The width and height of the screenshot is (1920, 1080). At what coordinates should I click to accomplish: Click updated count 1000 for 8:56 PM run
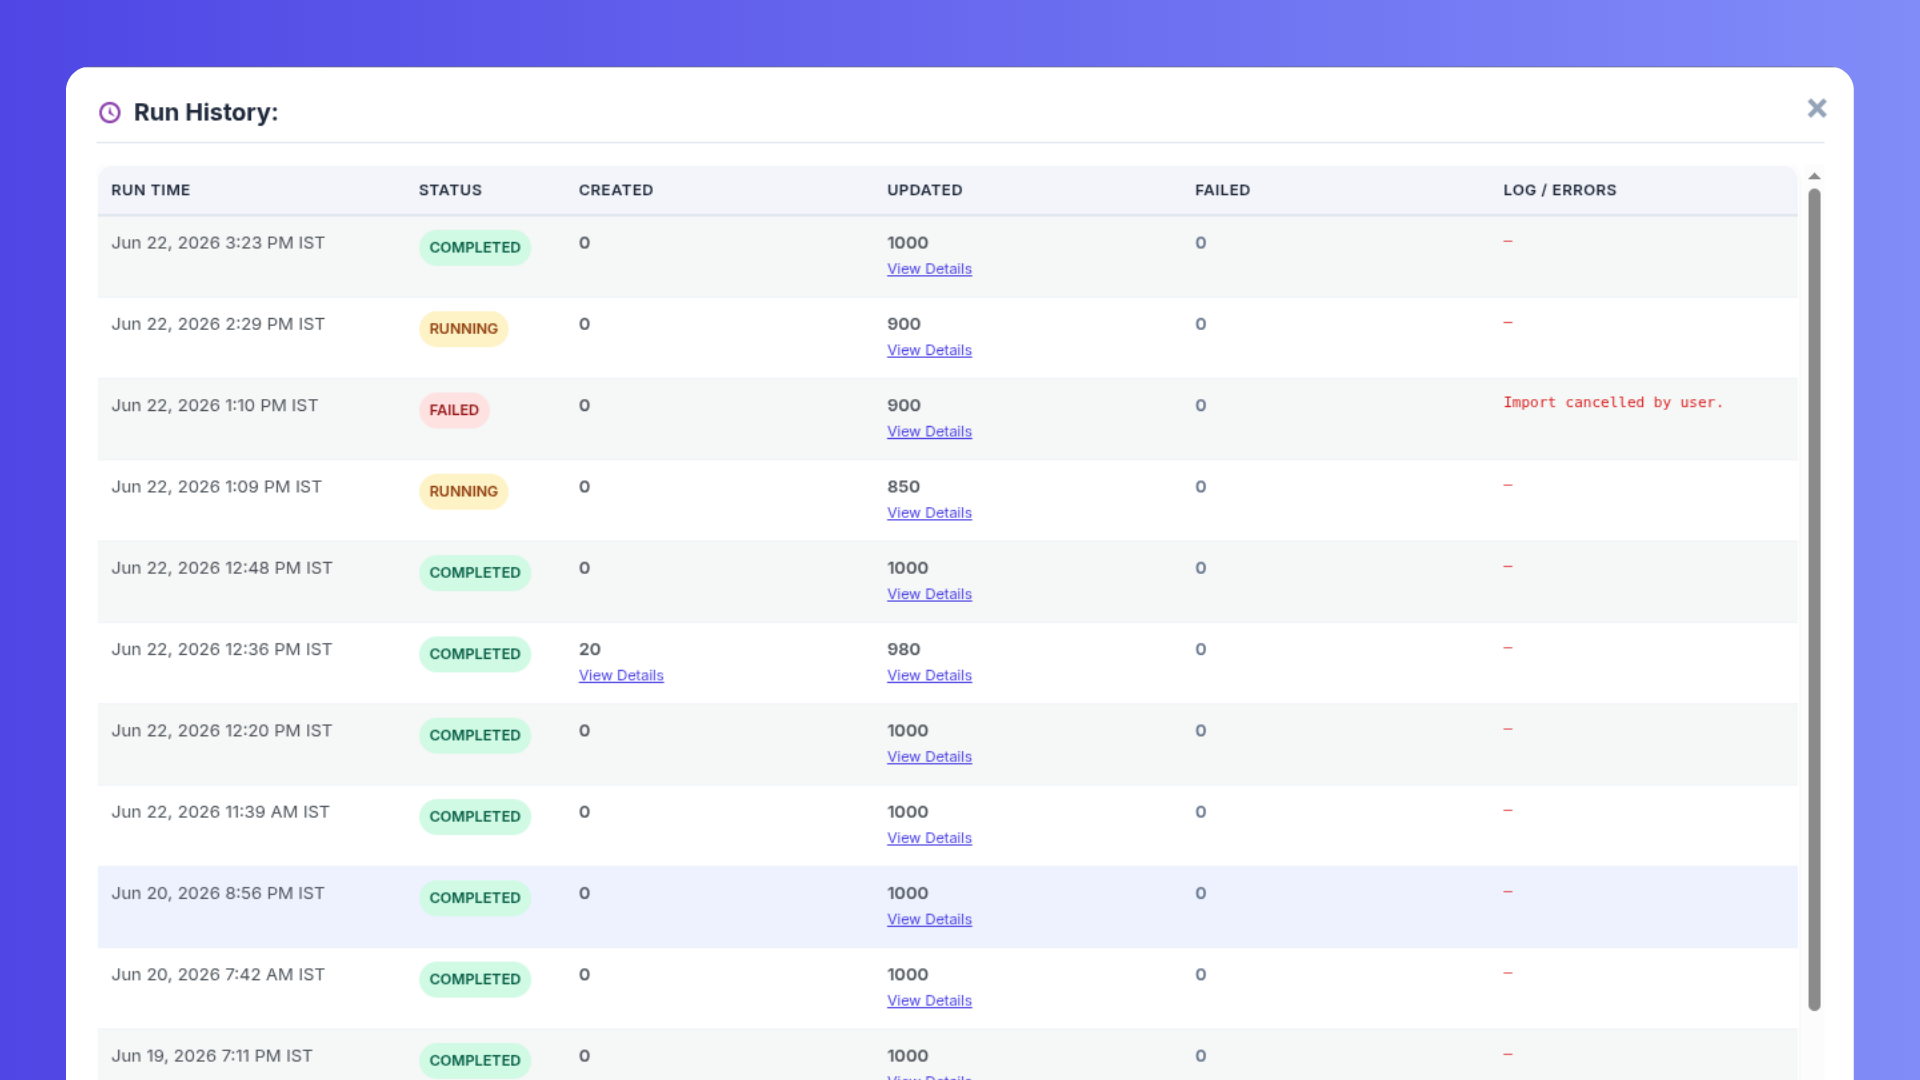[908, 893]
